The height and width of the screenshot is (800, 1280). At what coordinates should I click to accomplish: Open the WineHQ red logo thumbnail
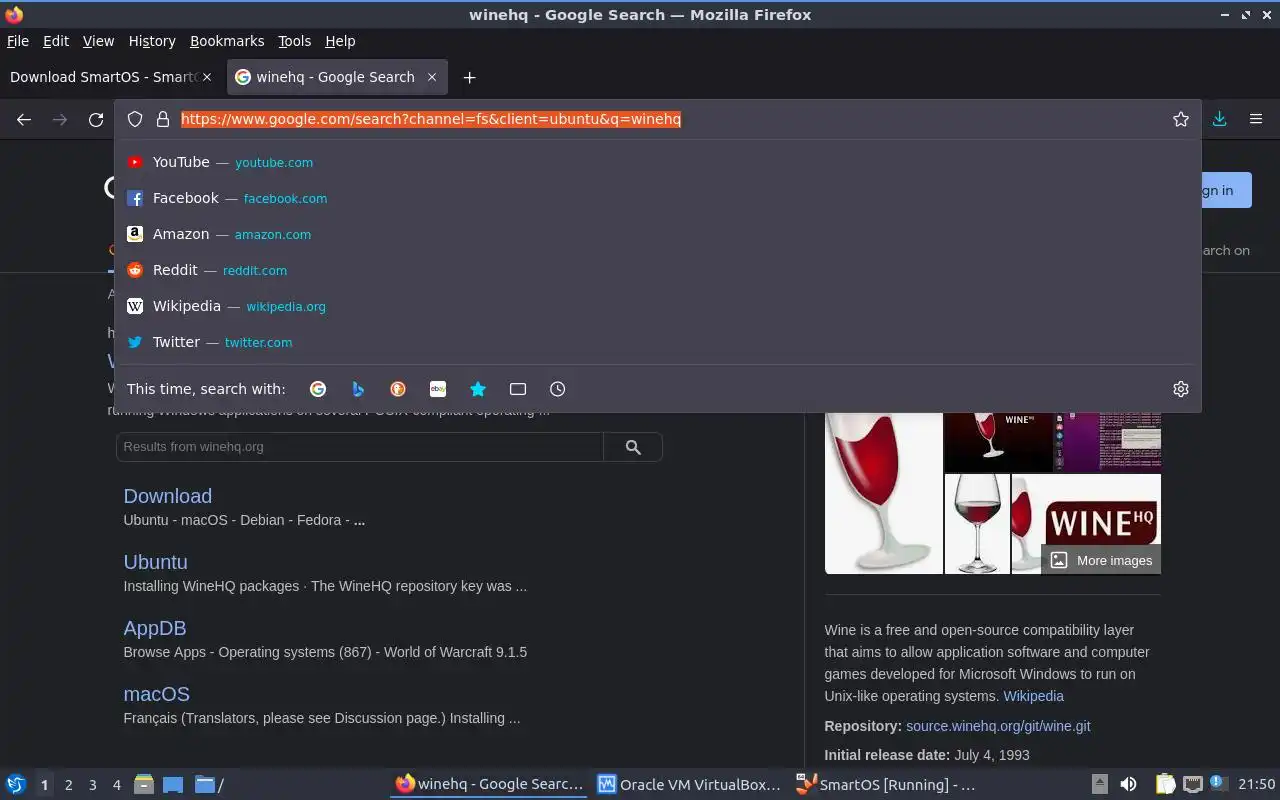(x=1086, y=524)
